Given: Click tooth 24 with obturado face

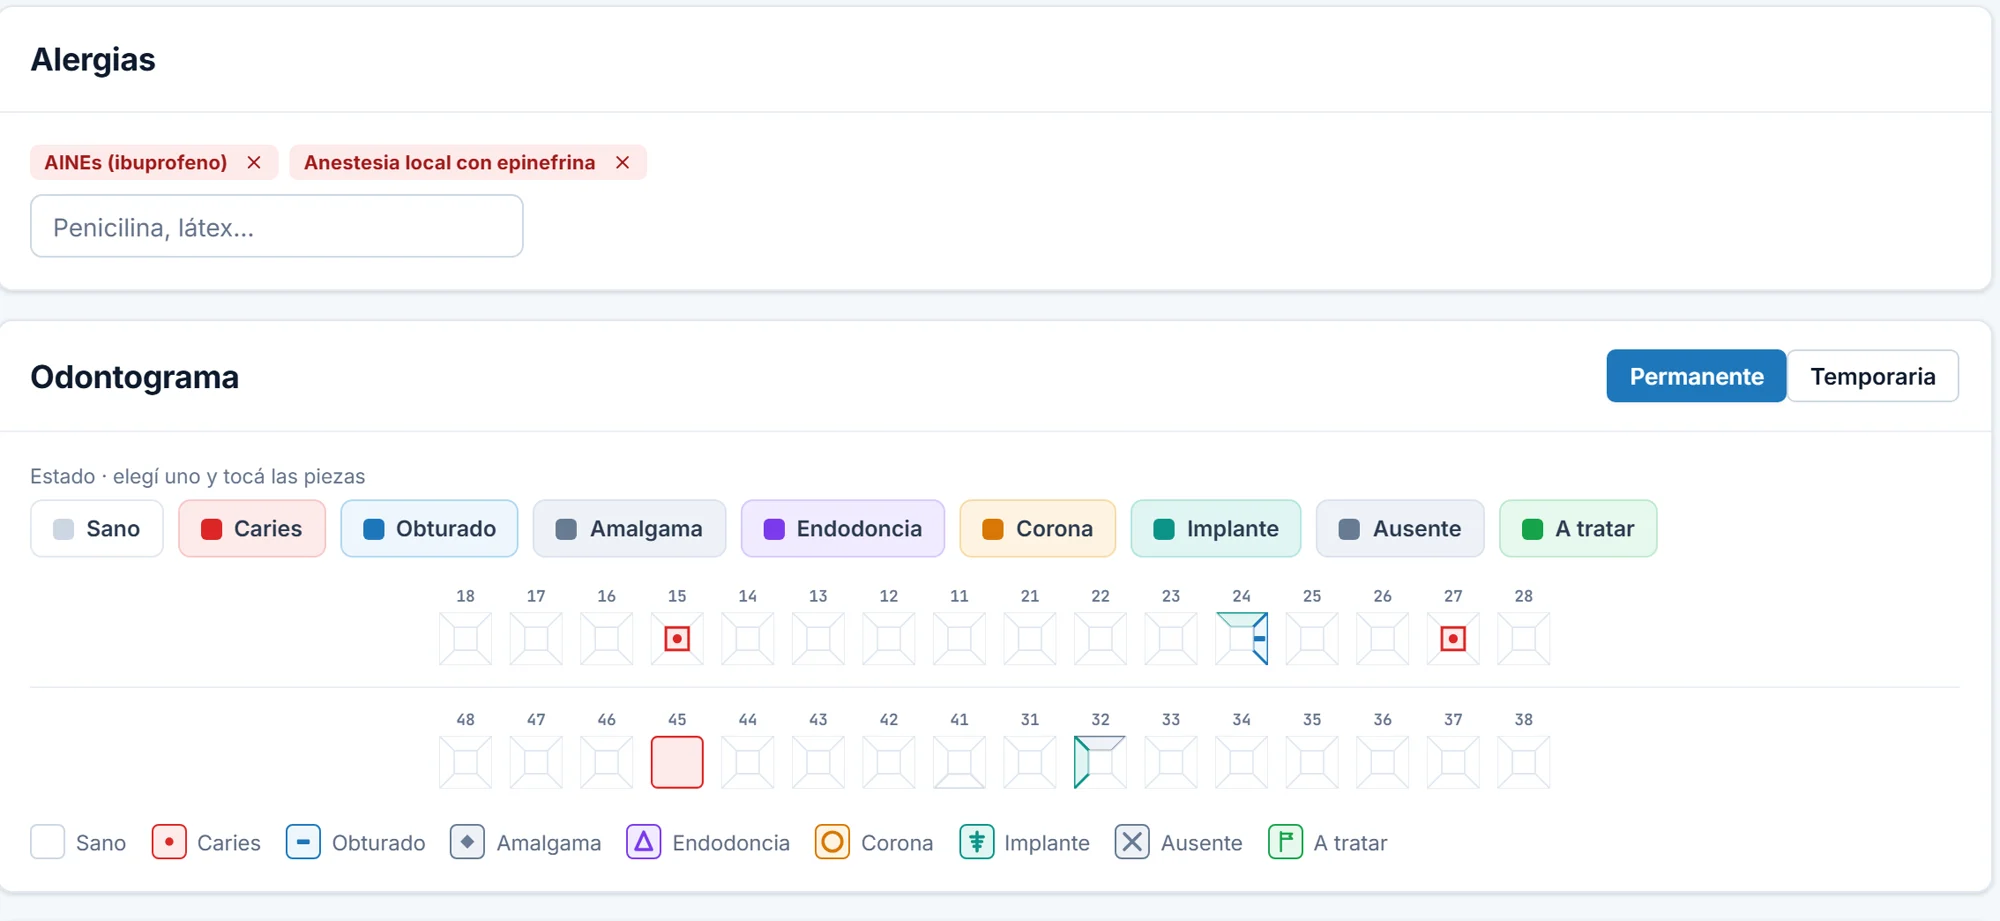Looking at the screenshot, I should 1241,638.
